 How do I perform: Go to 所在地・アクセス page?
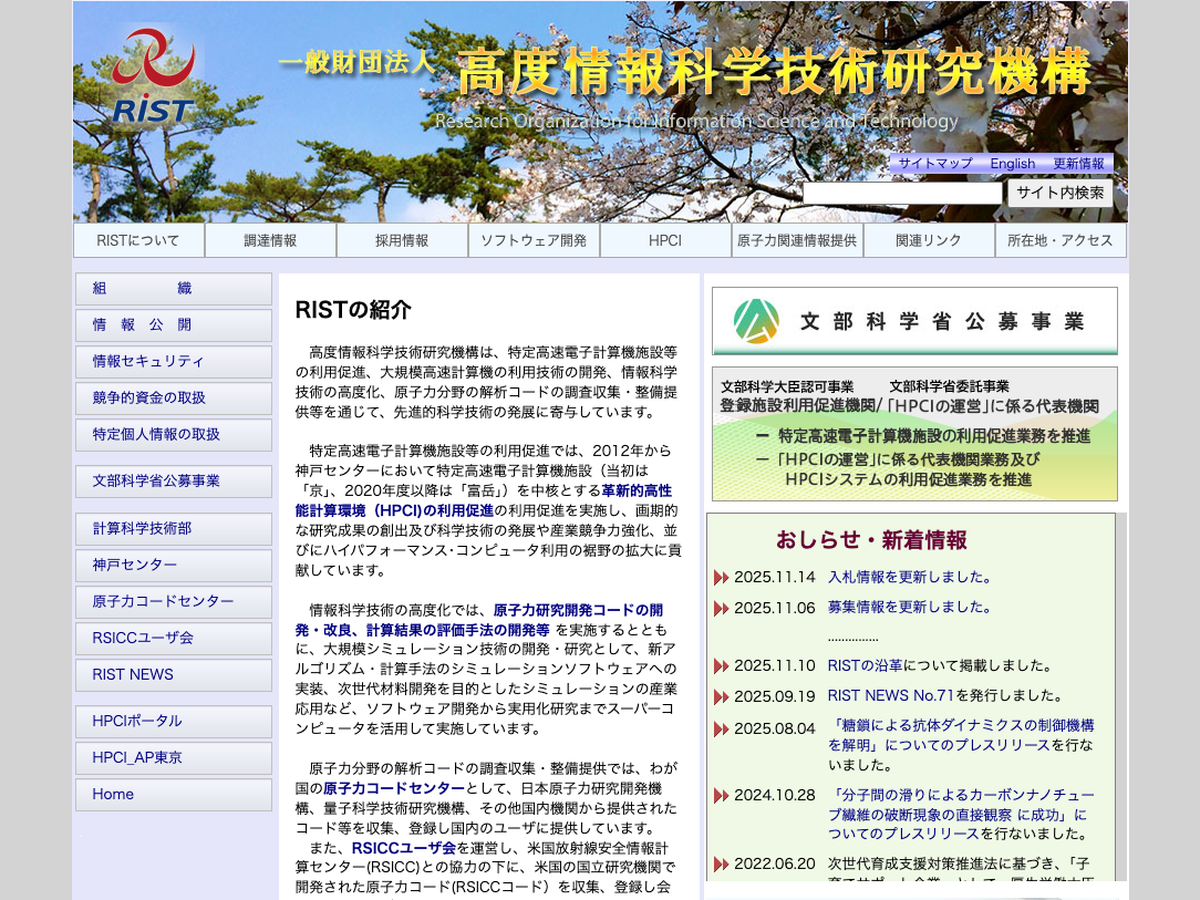point(1060,241)
